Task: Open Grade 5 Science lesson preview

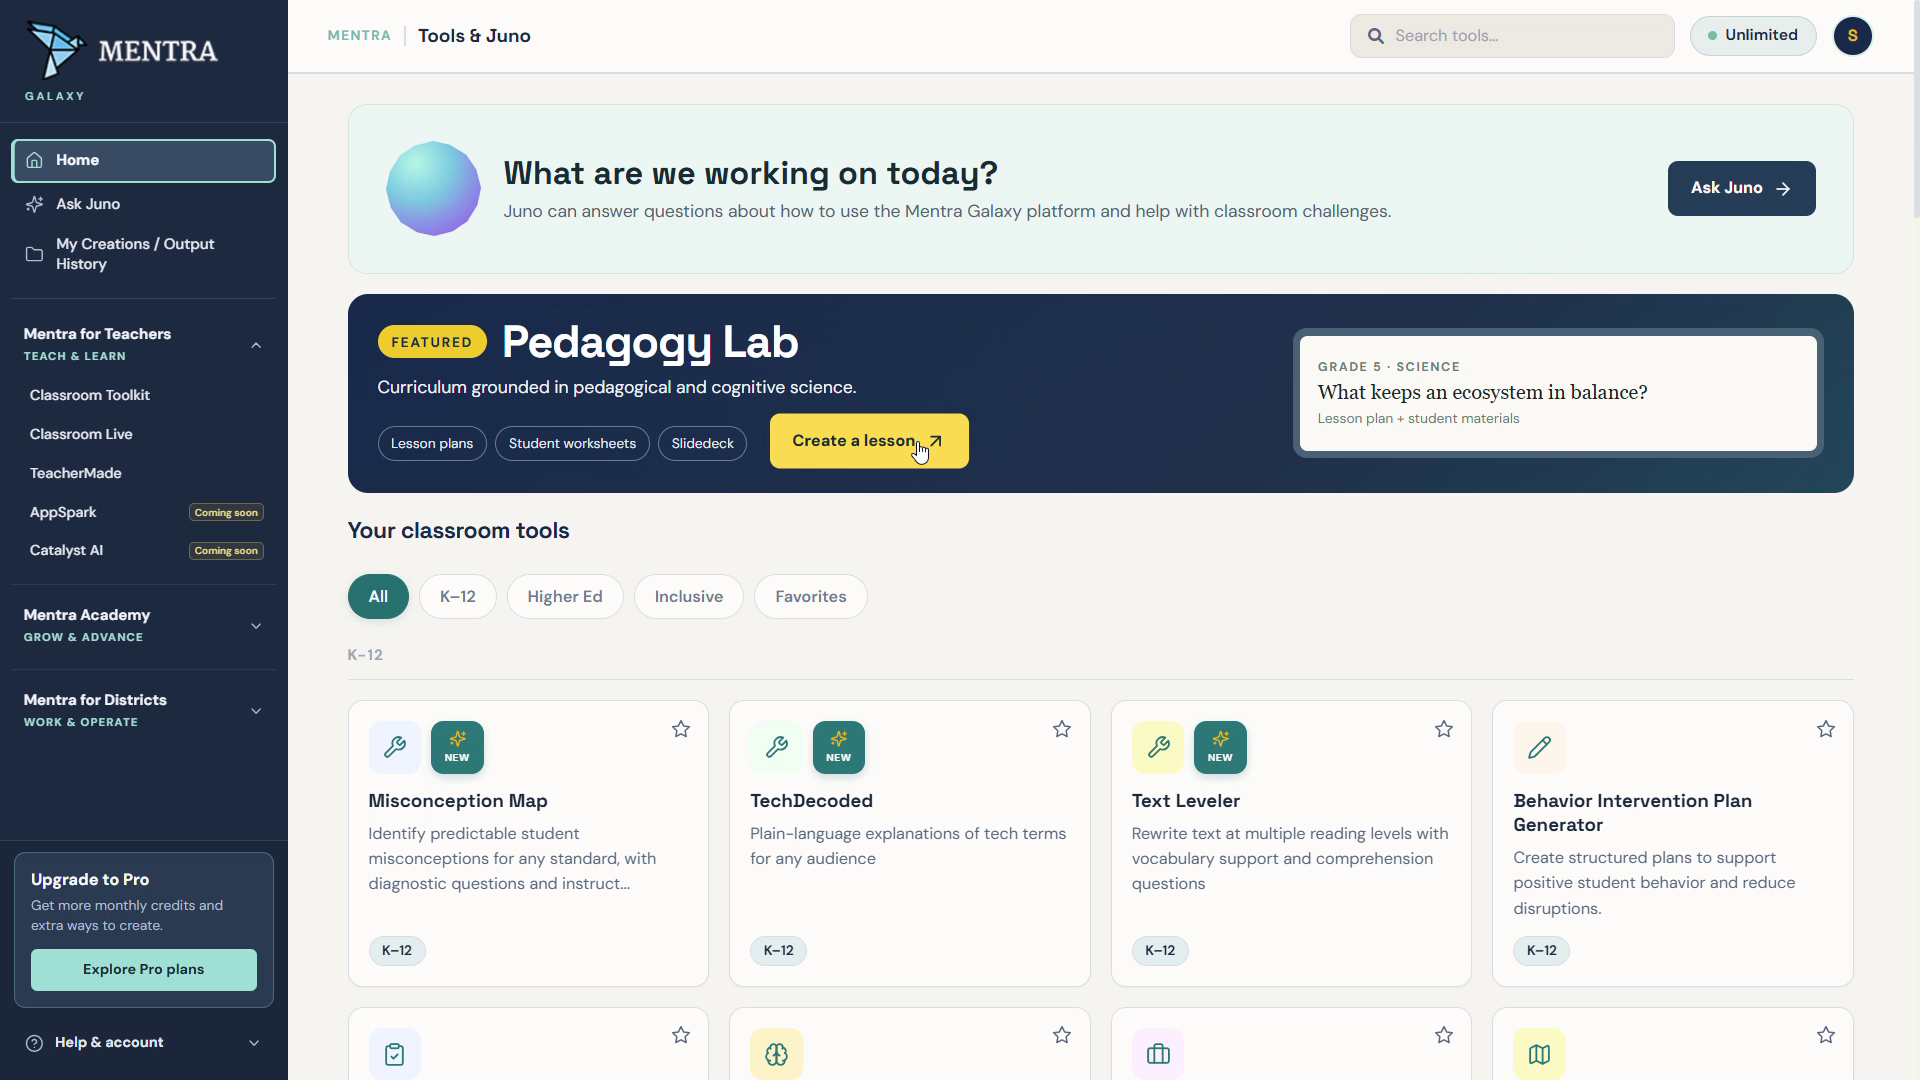Action: point(1558,393)
